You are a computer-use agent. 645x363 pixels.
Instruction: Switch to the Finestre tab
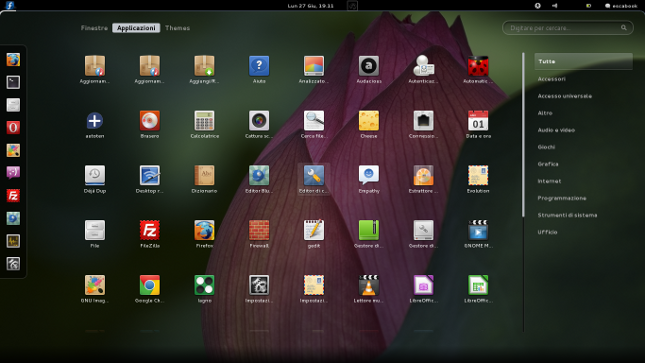(x=94, y=28)
